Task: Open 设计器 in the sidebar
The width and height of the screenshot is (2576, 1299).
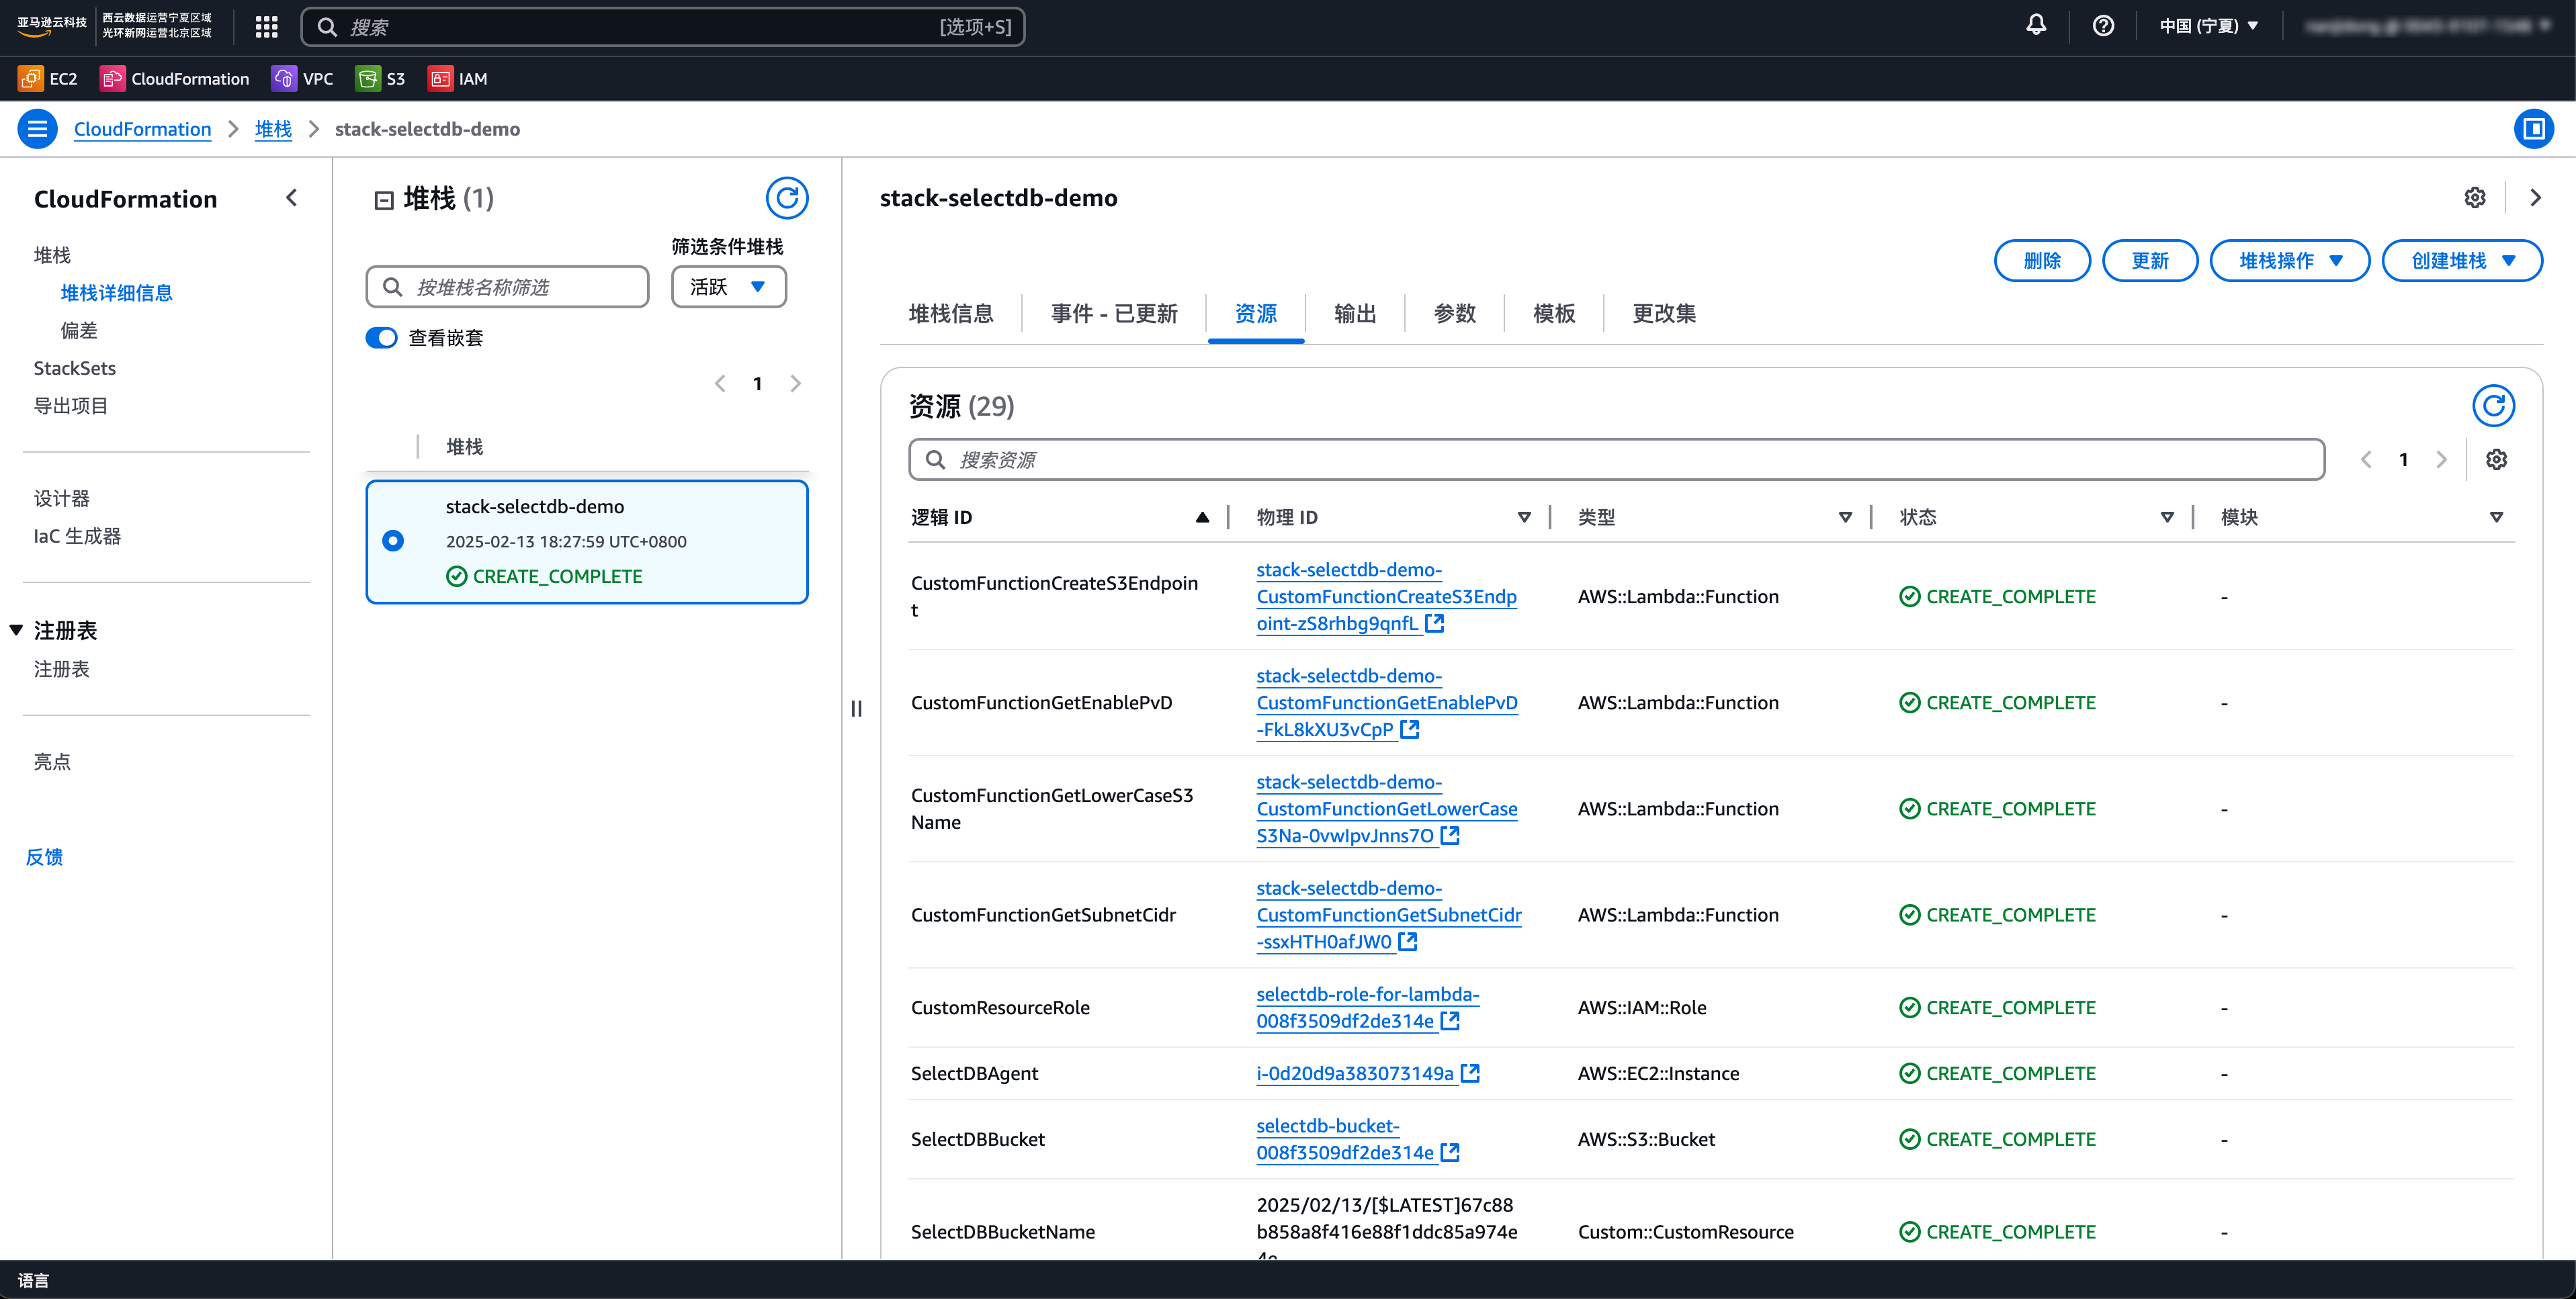Action: [x=61, y=498]
